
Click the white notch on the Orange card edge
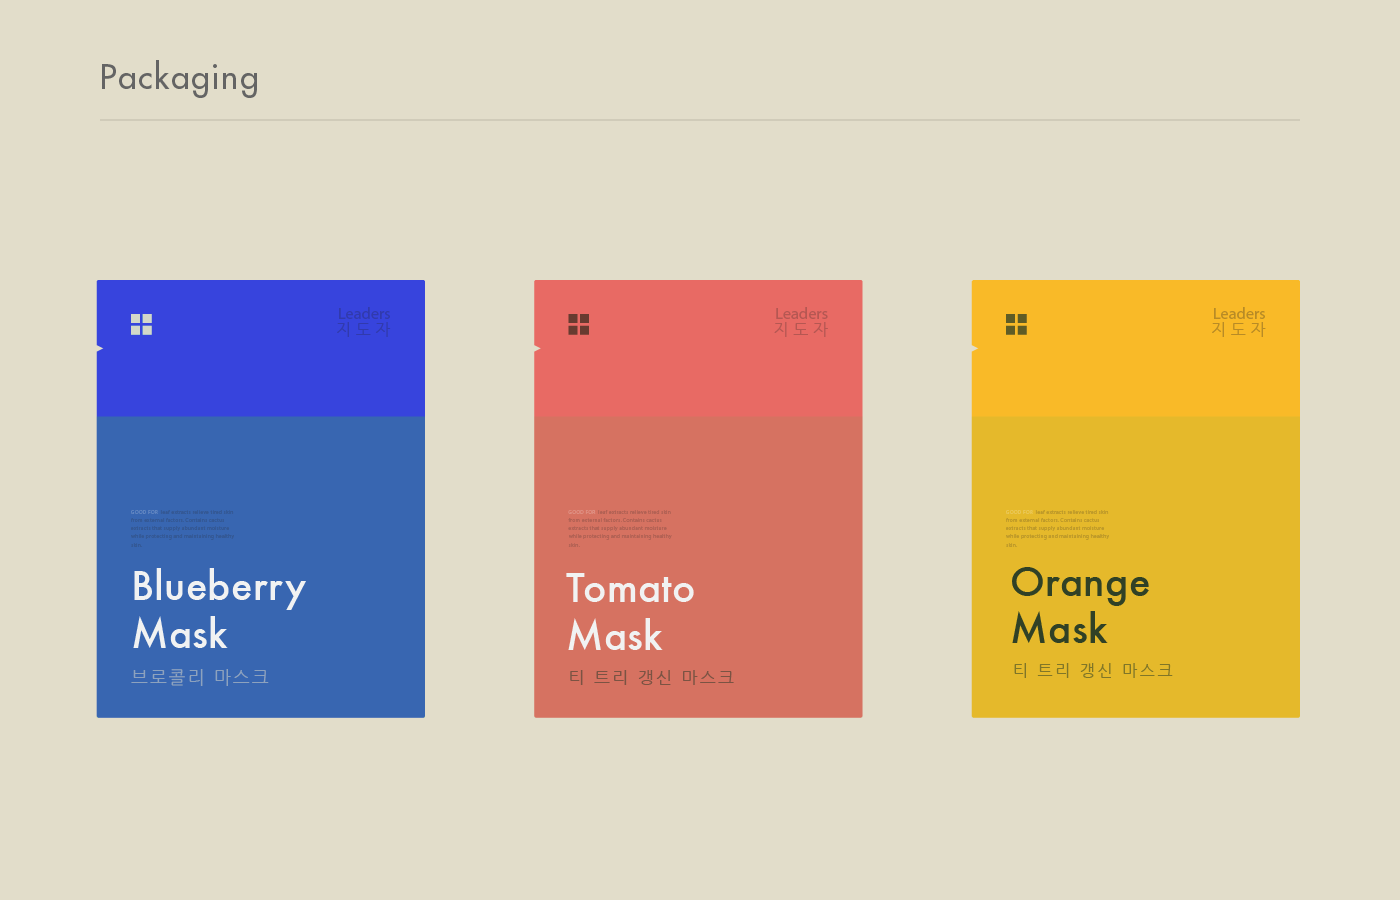point(975,348)
